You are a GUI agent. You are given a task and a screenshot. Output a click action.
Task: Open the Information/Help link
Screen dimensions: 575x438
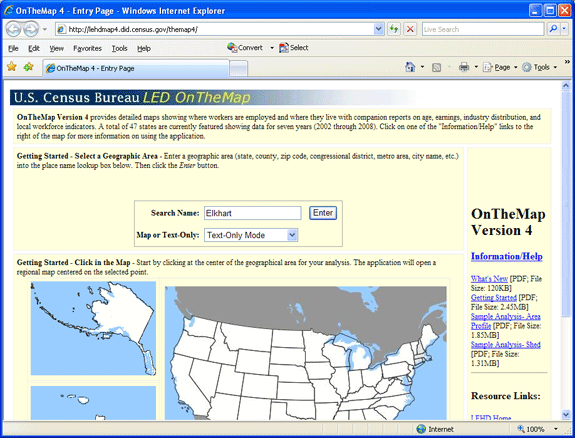point(506,256)
